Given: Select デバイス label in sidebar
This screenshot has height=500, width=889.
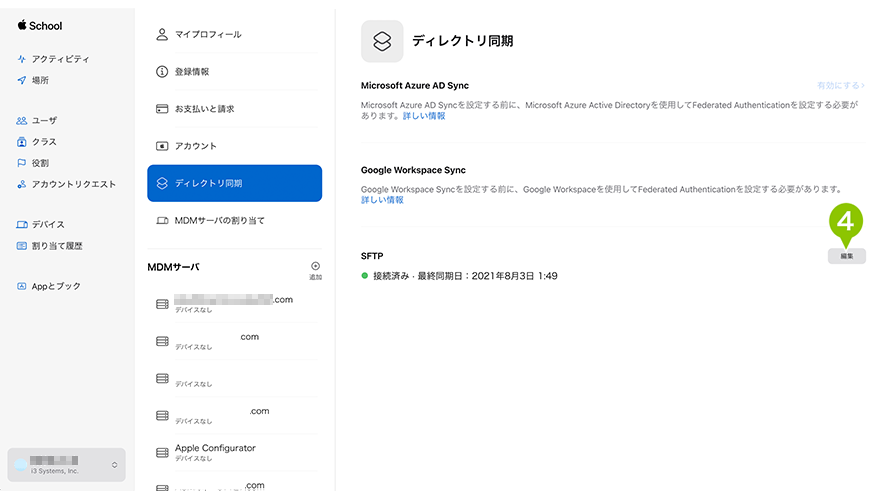Looking at the screenshot, I should (x=48, y=224).
